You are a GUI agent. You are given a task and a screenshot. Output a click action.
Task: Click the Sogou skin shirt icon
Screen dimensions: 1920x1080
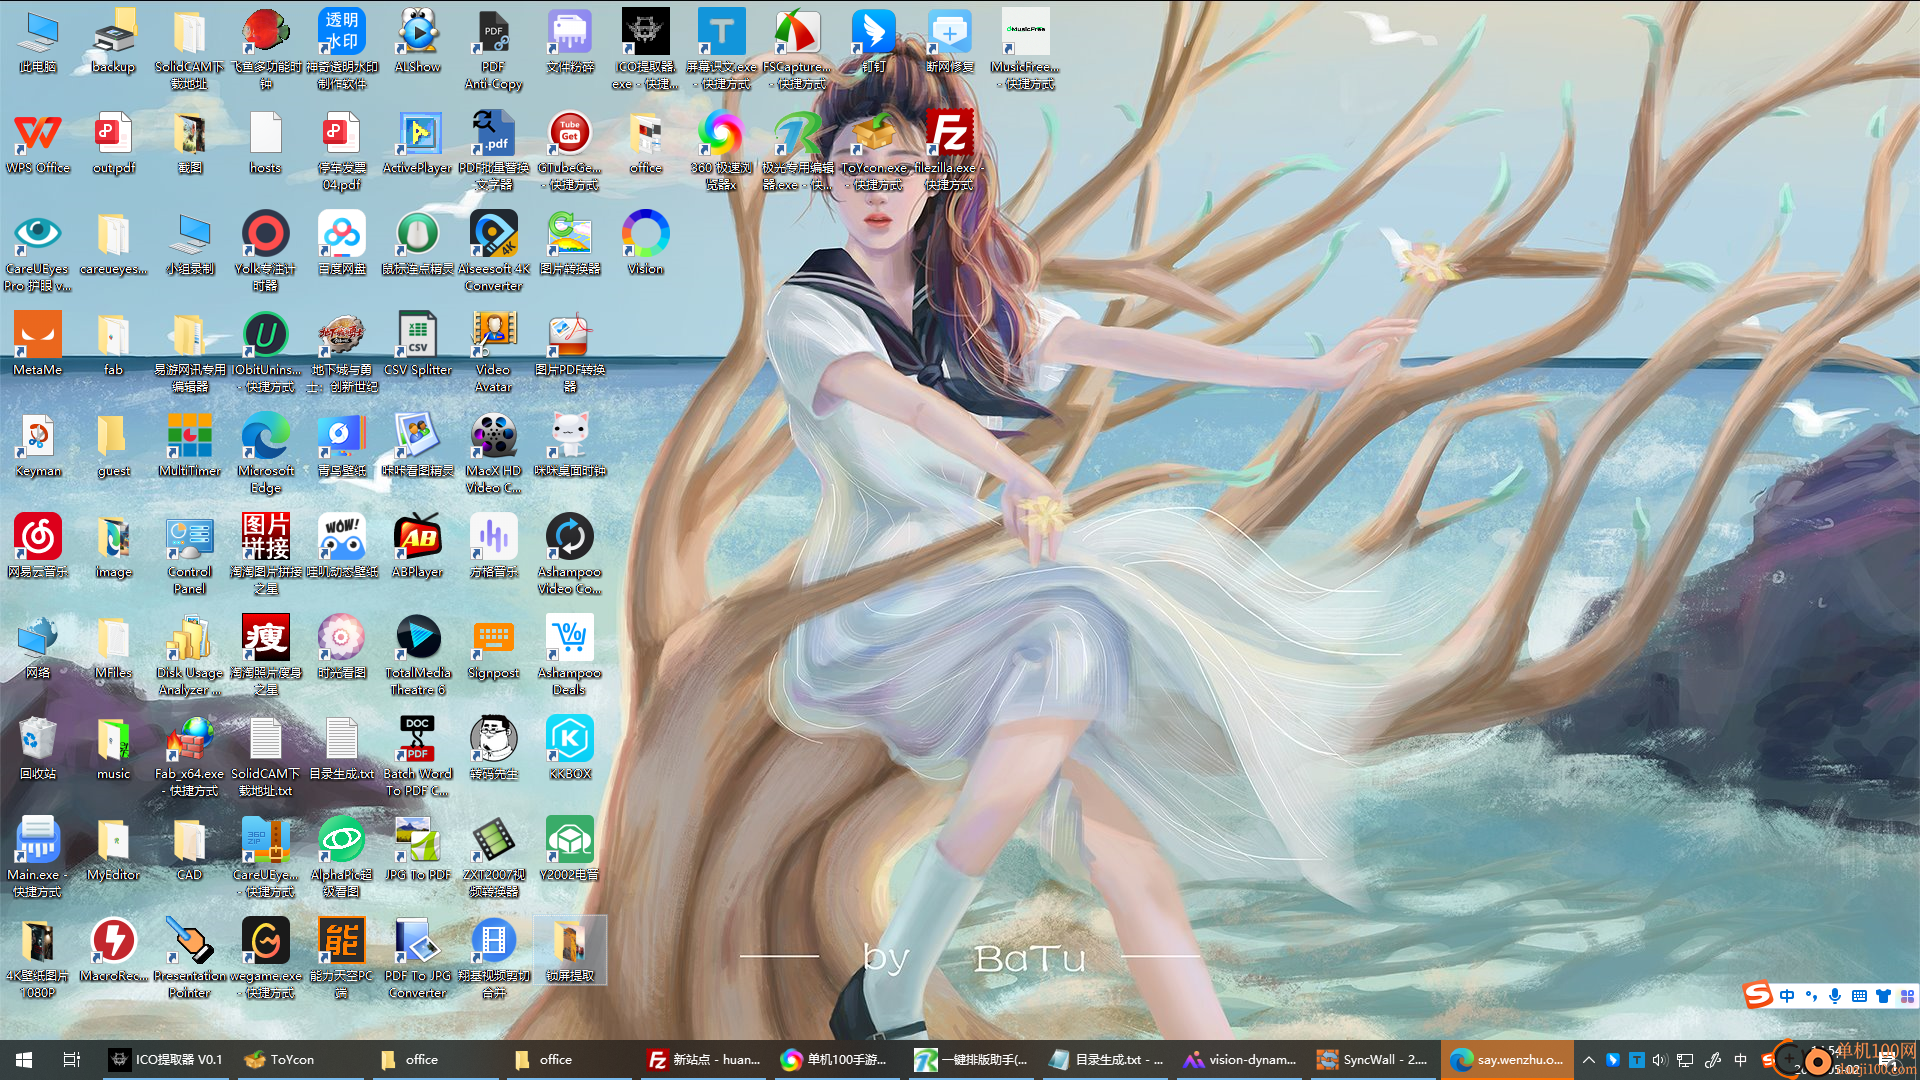click(1883, 996)
